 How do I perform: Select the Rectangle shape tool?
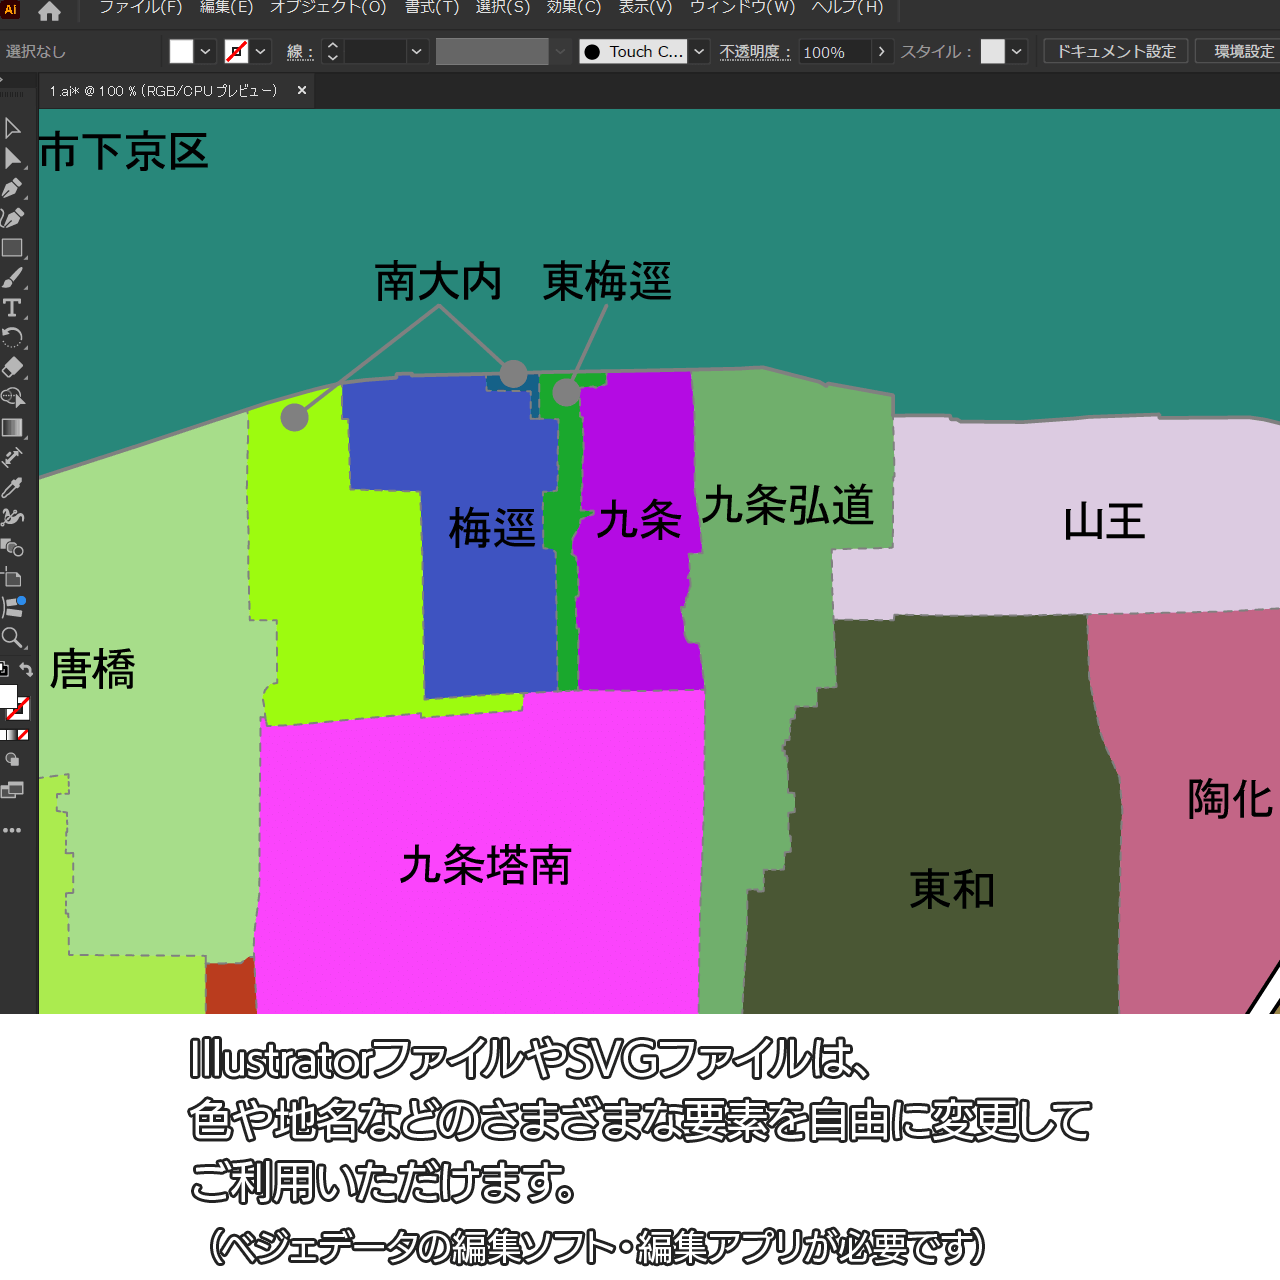coord(12,248)
